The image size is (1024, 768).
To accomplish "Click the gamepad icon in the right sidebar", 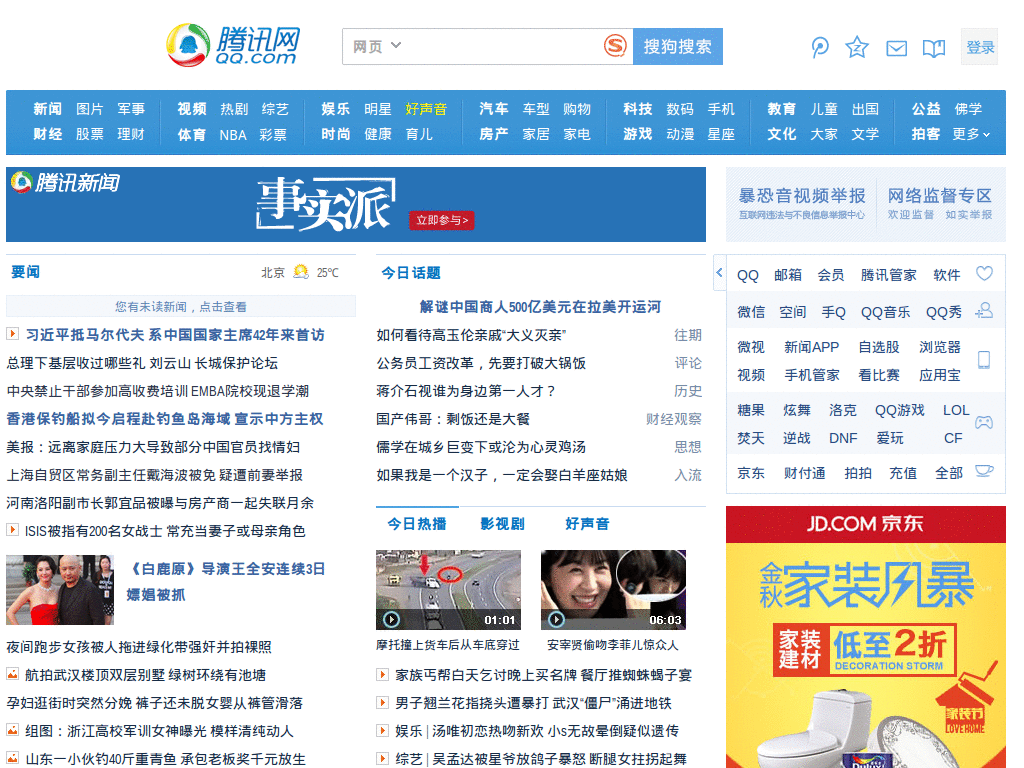I will [985, 423].
